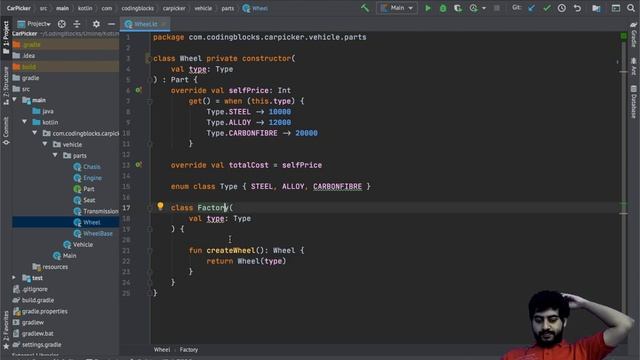This screenshot has width=640, height=360.
Task: Show Git history clock icon
Action: [x=562, y=8]
